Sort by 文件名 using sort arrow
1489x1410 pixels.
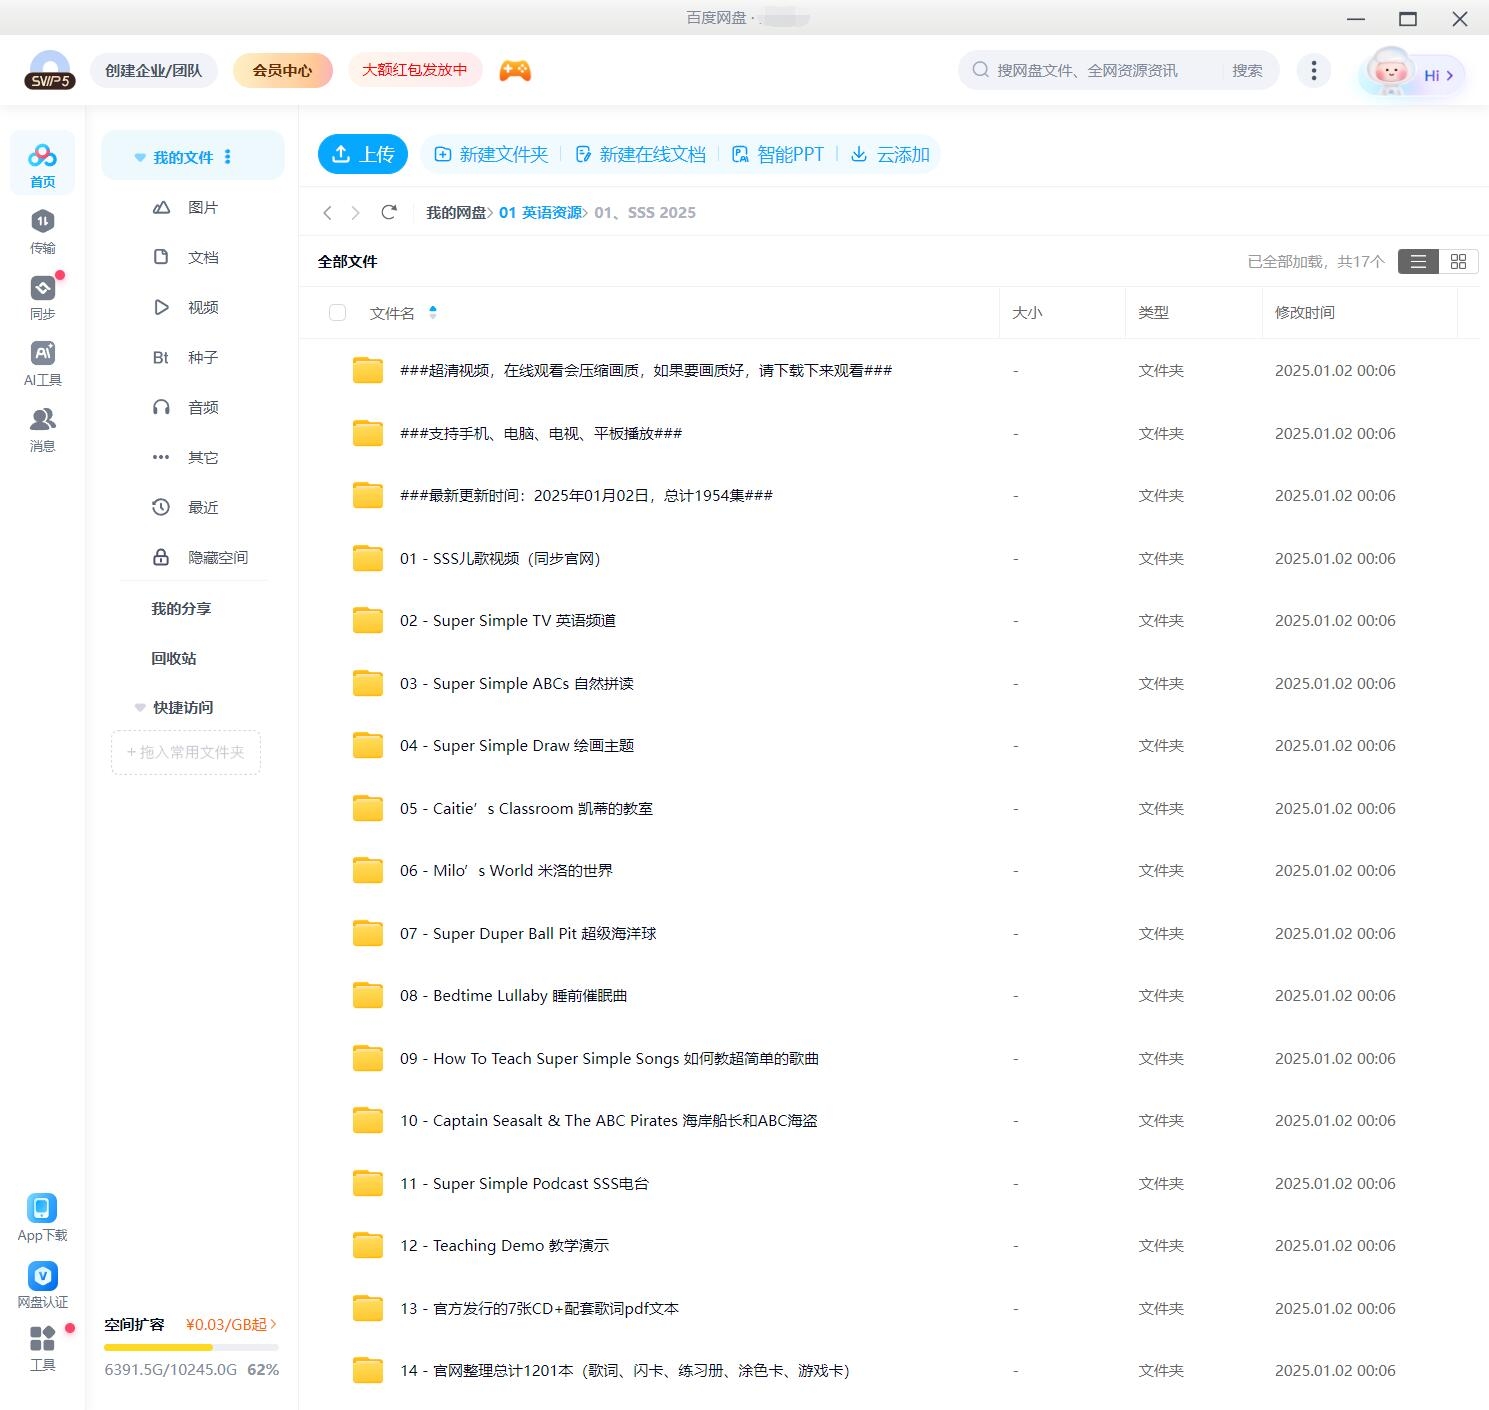click(433, 312)
